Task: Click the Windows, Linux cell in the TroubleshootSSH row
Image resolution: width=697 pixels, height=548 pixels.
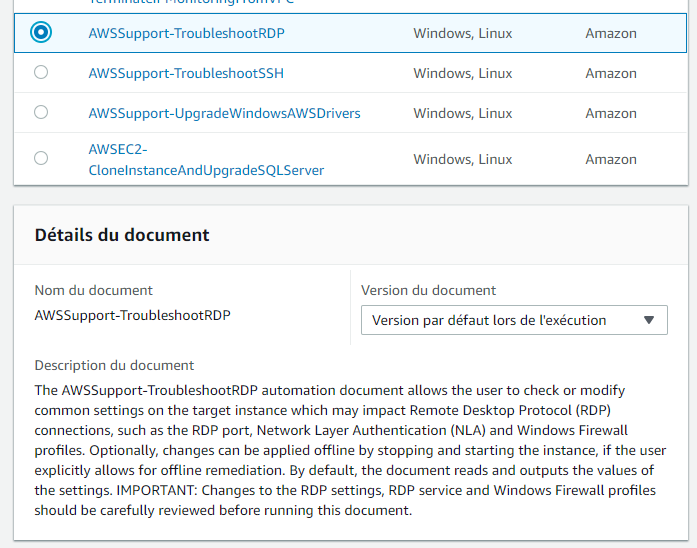Action: point(462,73)
